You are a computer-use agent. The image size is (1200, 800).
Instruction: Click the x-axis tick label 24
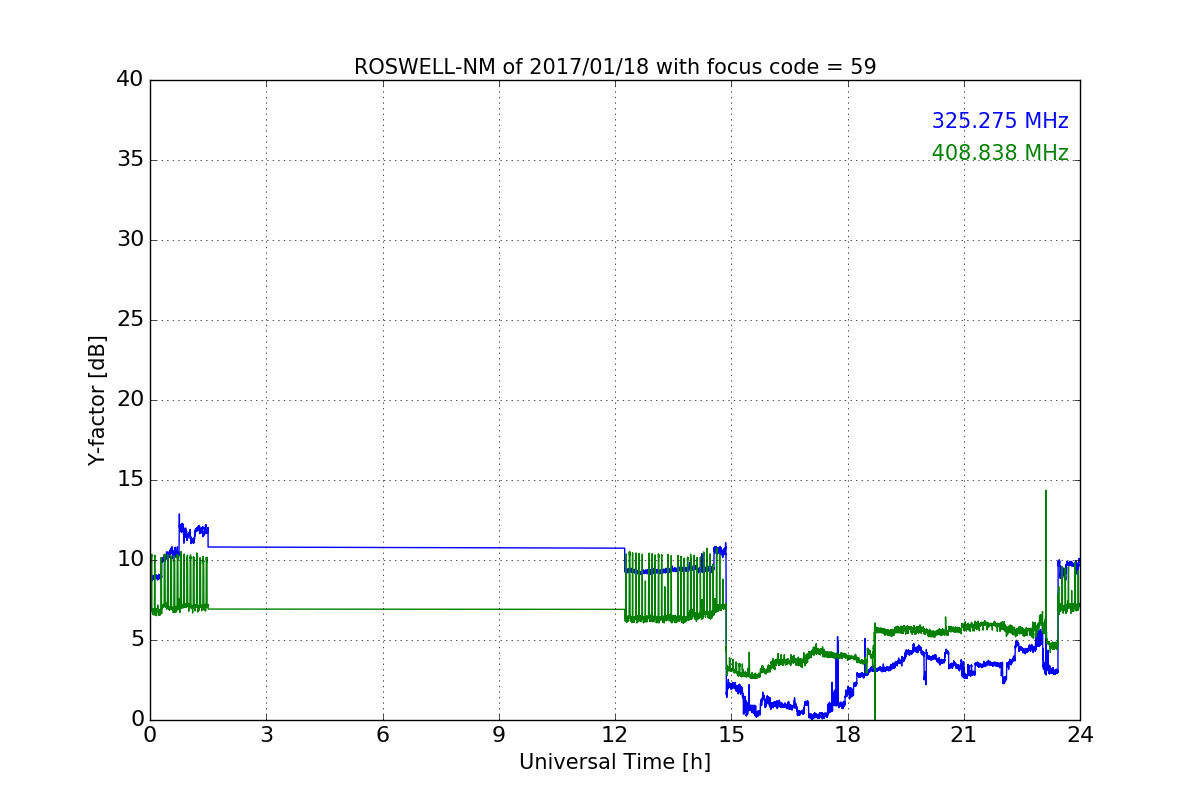pyautogui.click(x=1080, y=735)
